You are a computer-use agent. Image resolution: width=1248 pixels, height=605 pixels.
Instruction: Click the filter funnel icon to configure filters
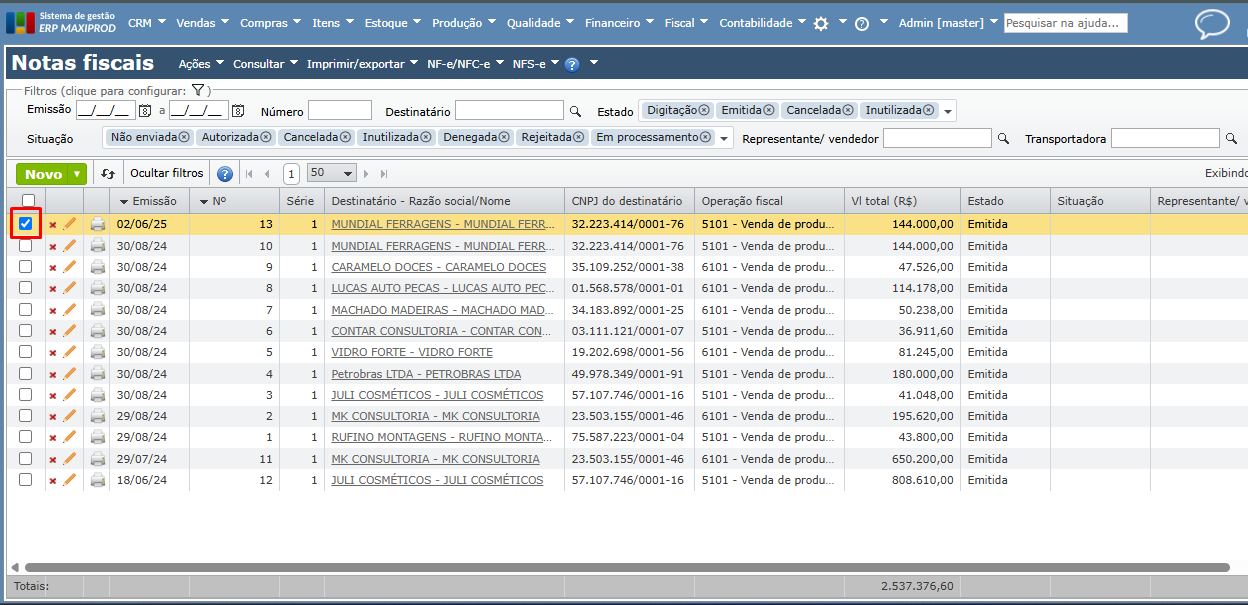pos(198,90)
